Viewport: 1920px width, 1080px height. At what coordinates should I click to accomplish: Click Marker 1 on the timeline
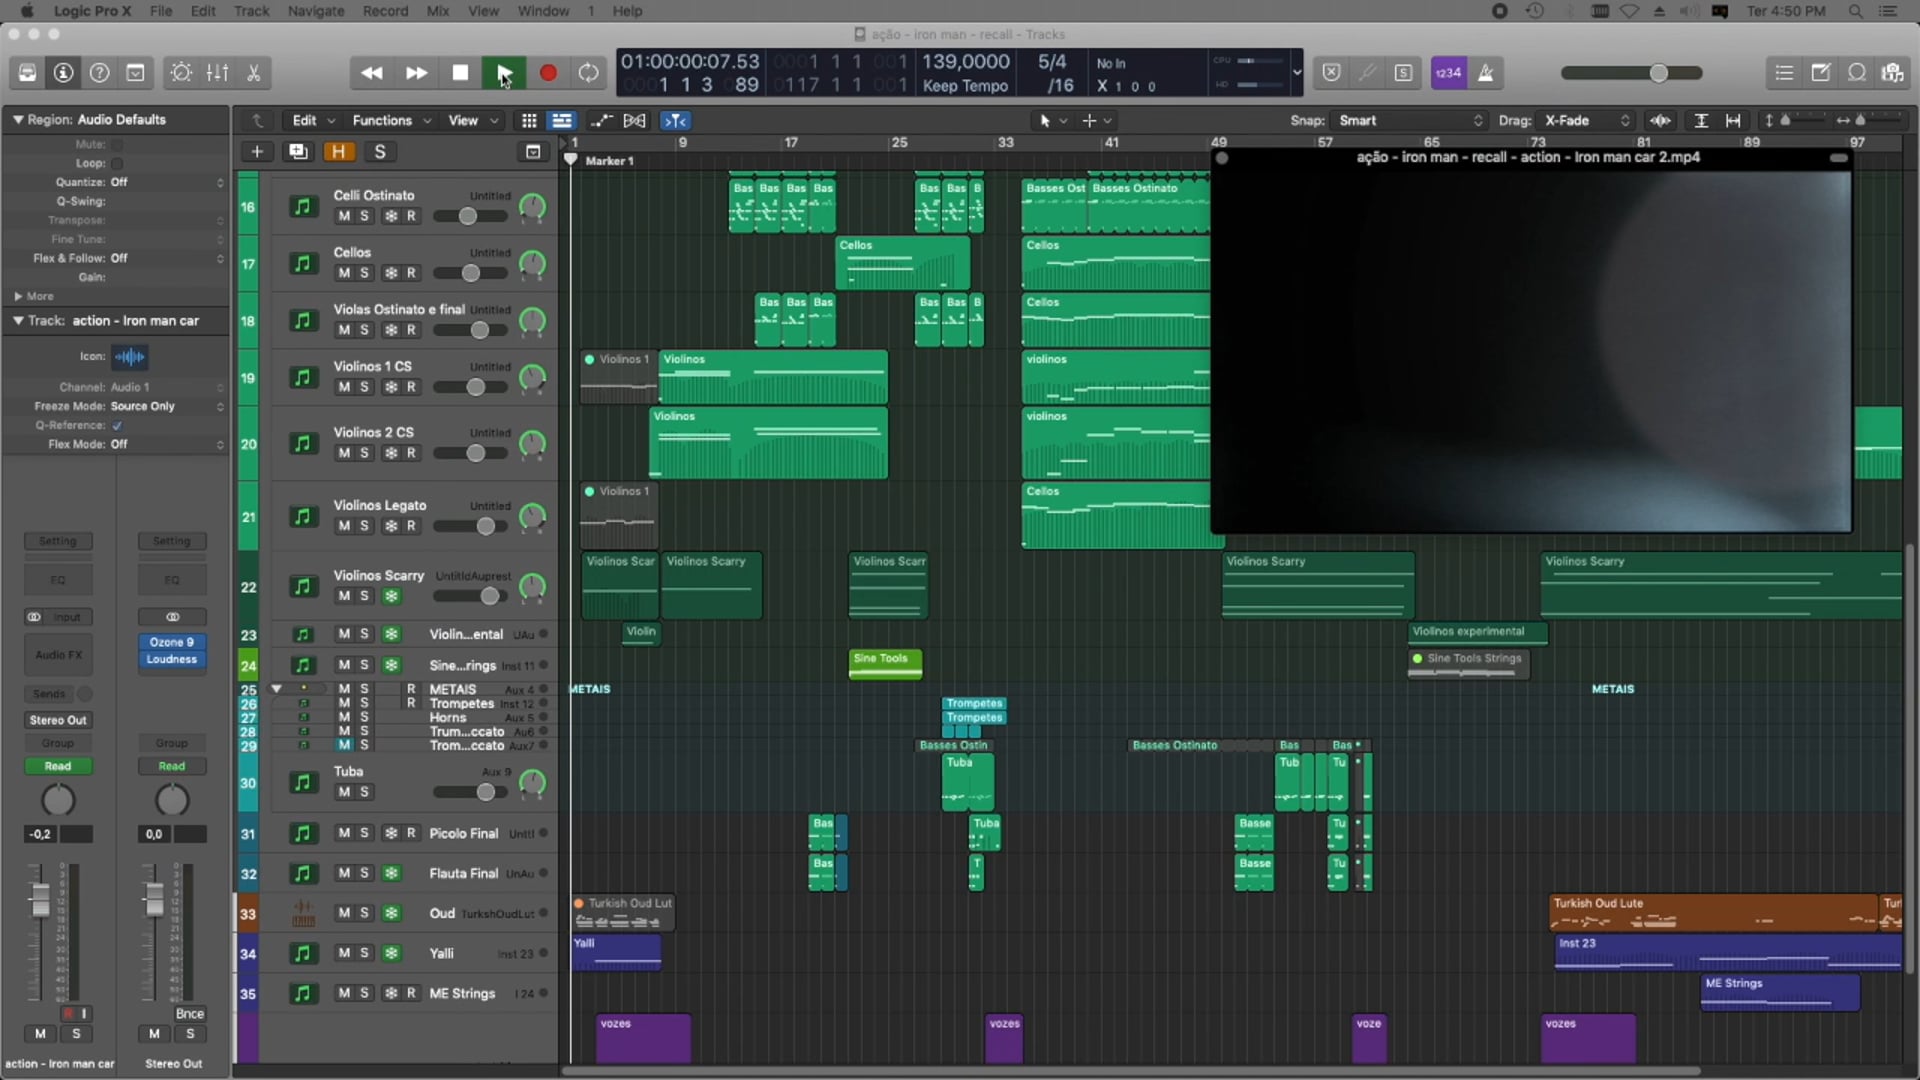pyautogui.click(x=611, y=160)
